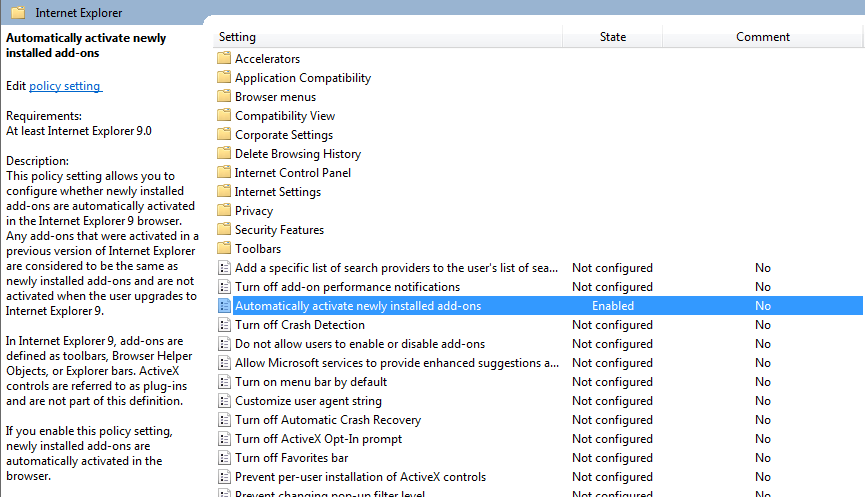865x497 pixels.
Task: Click the Comment column header
Action: (762, 37)
